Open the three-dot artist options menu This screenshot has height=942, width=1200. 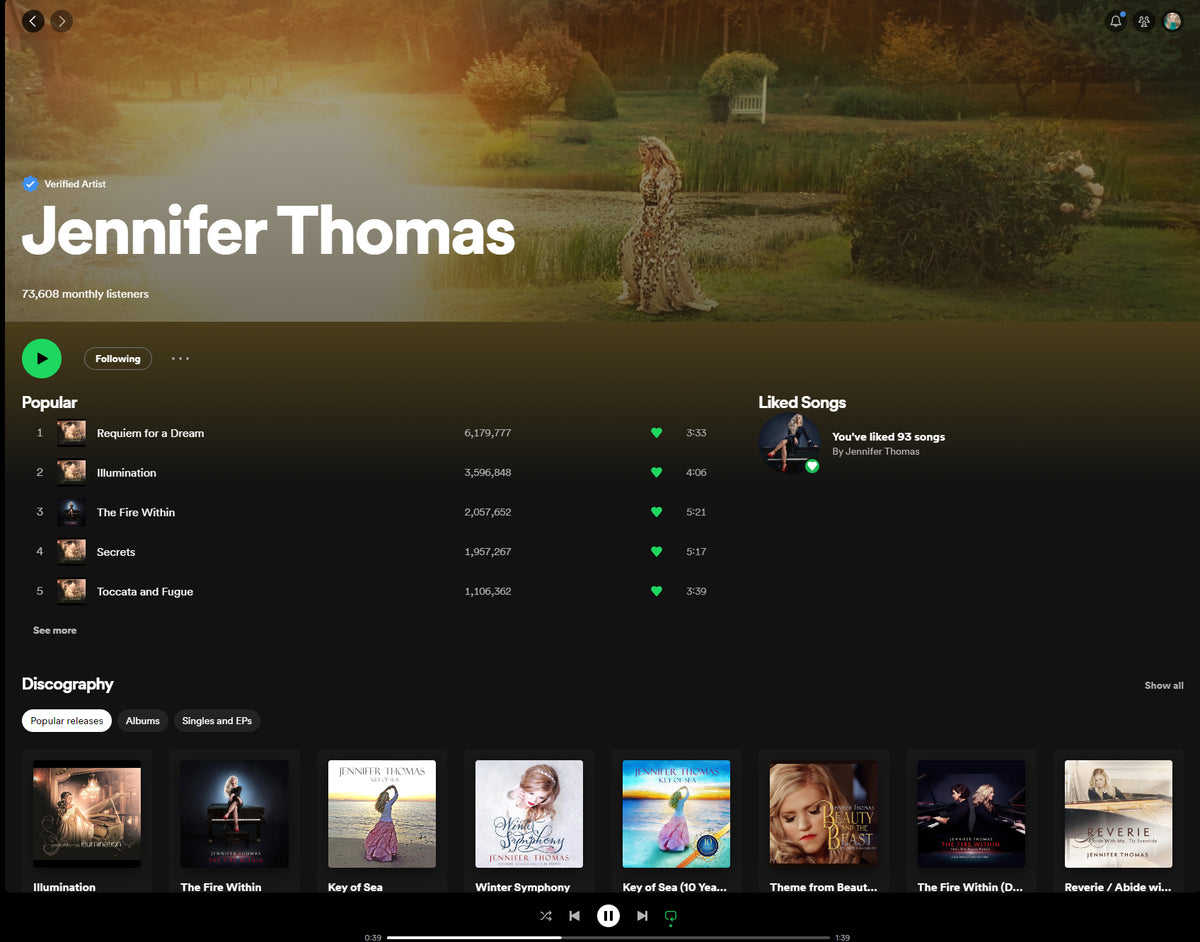180,359
